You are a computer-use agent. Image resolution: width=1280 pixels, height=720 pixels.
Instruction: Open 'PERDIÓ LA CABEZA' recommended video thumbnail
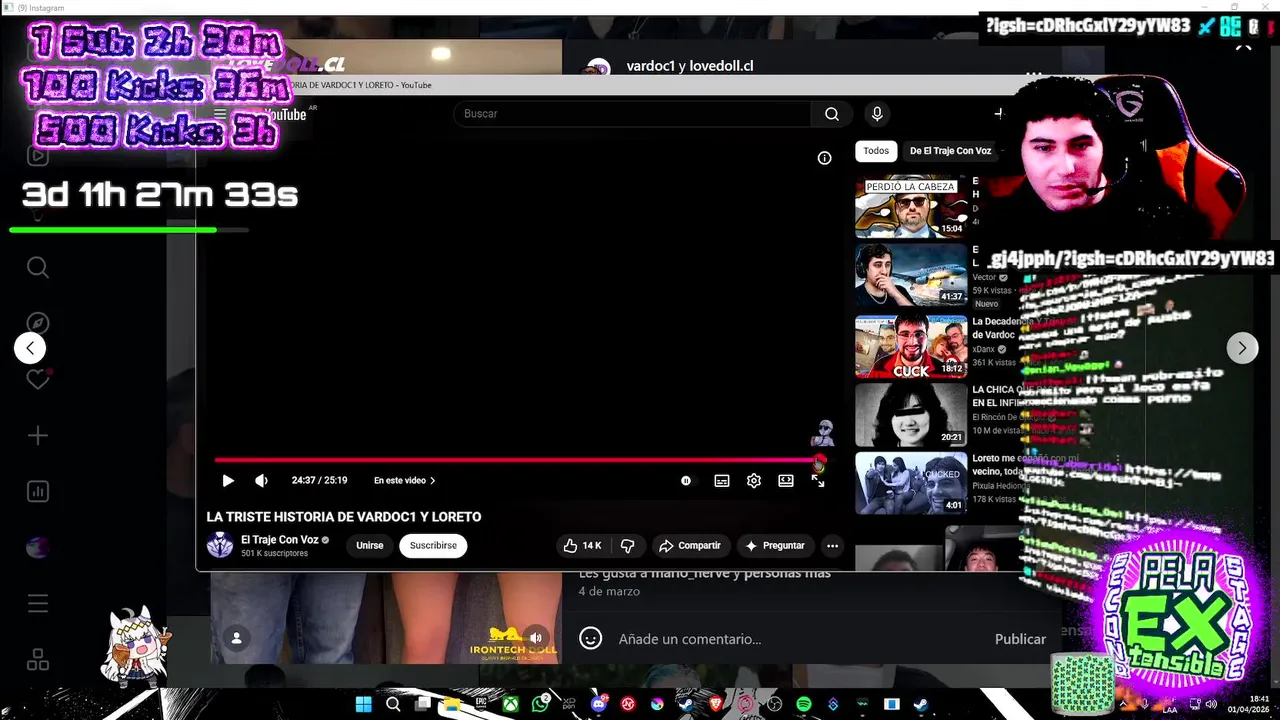click(911, 207)
